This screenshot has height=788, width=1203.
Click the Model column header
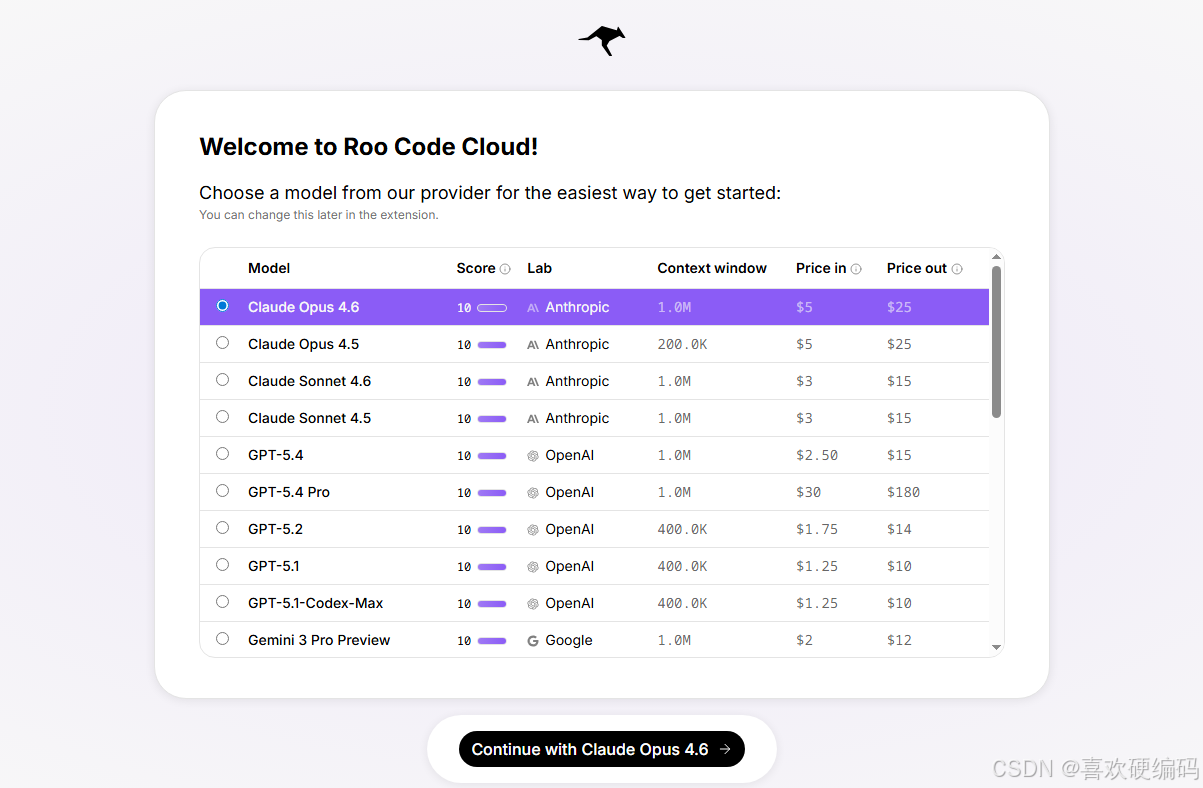point(269,268)
